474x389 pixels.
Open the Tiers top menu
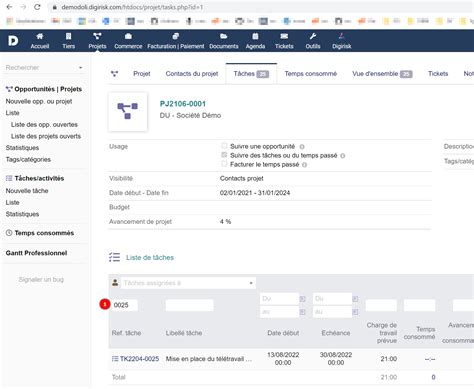coord(68,41)
